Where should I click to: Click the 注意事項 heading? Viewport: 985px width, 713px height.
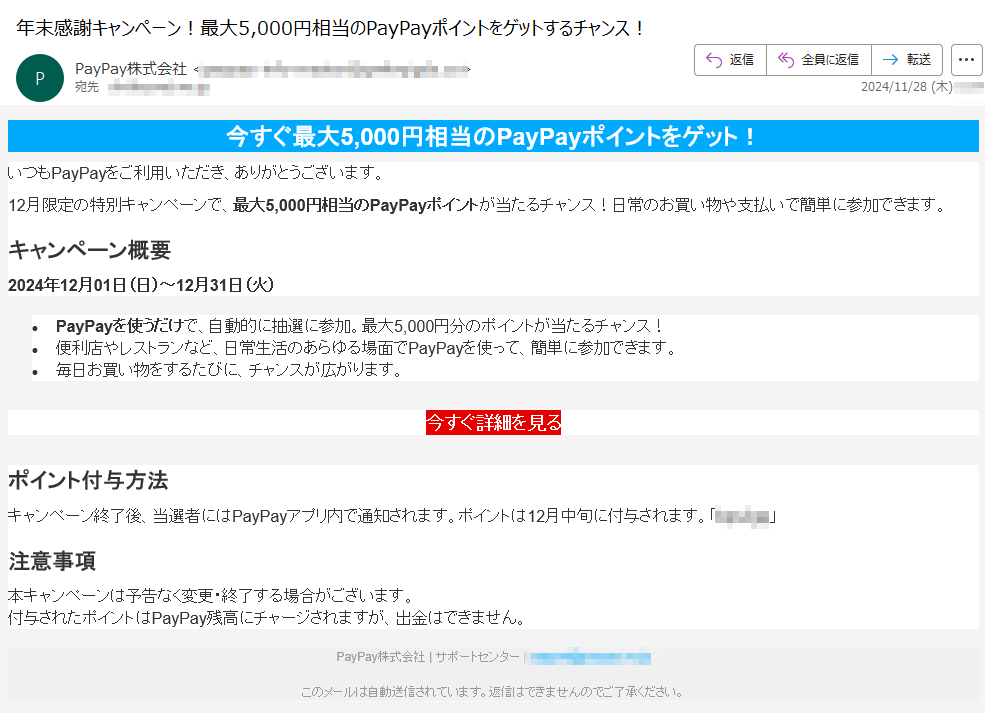52,561
